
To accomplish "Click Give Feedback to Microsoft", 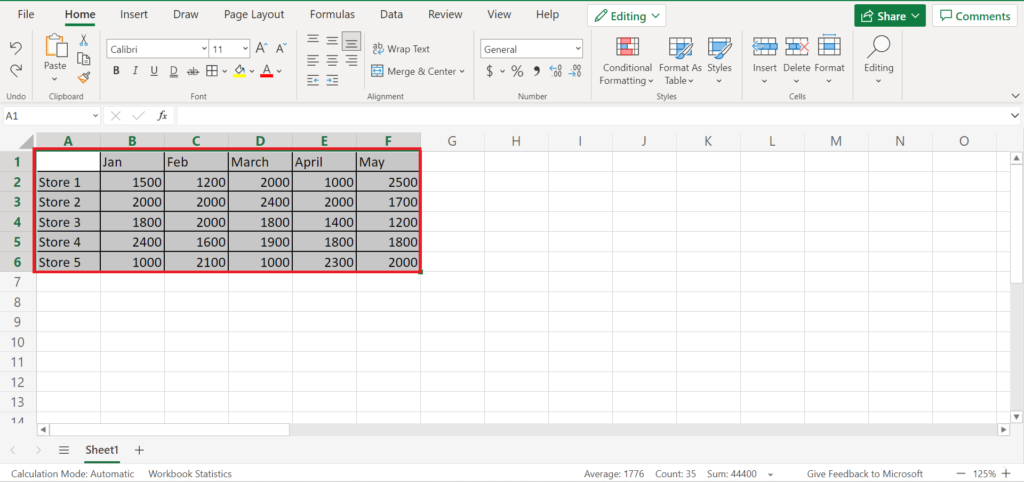I will (865, 474).
